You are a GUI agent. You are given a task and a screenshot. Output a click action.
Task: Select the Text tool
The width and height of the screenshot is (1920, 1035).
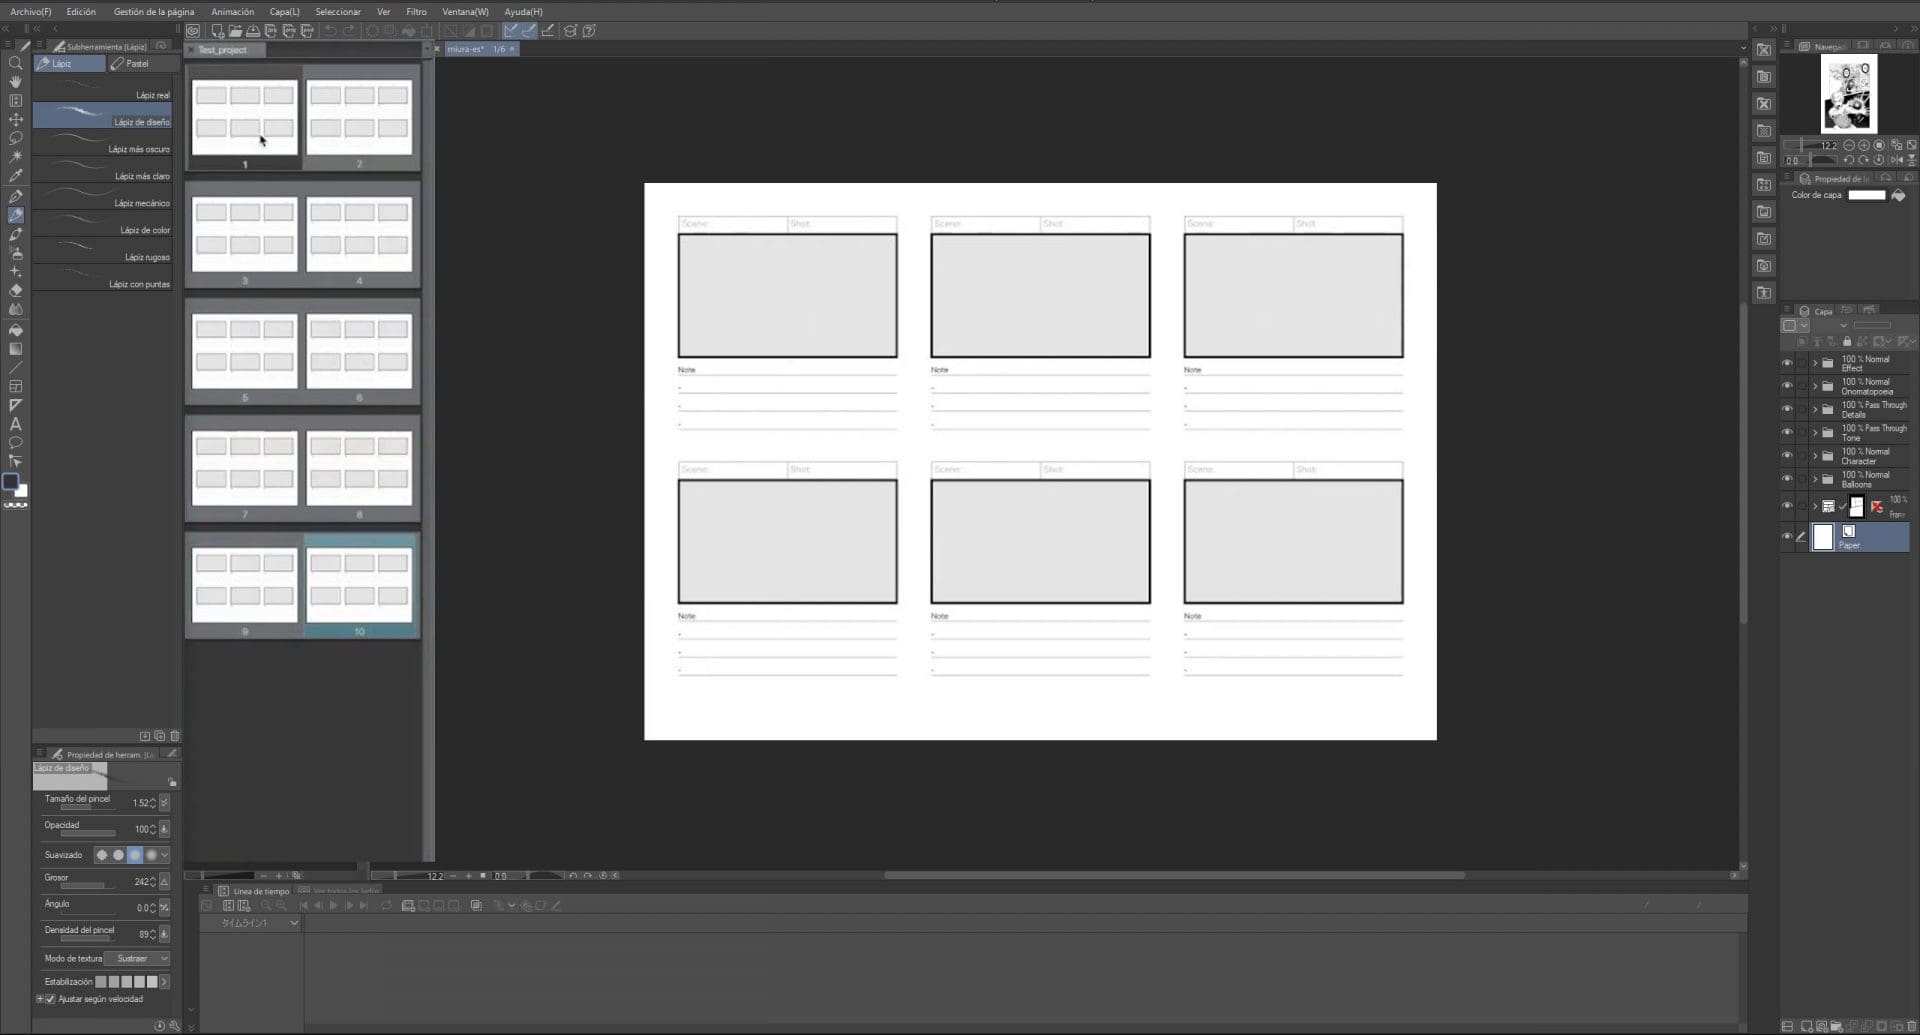(16, 425)
